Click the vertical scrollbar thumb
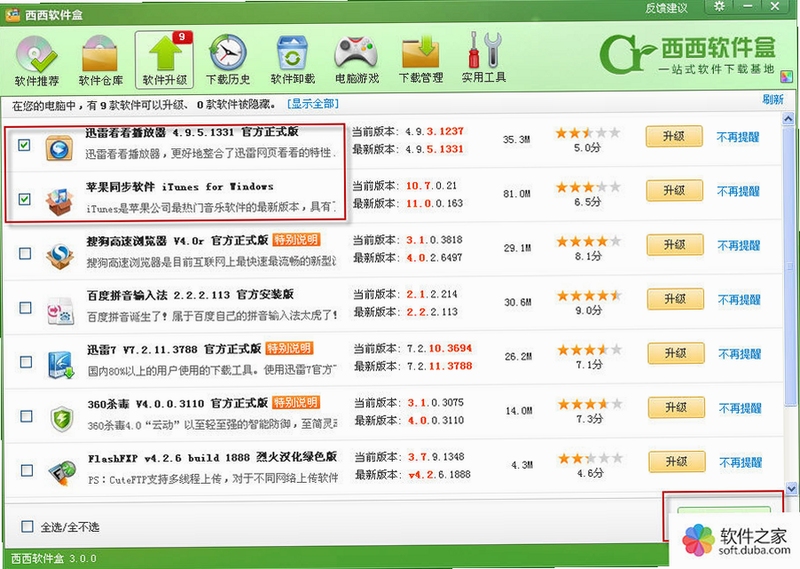Viewport: 800px width, 569px height. point(790,265)
